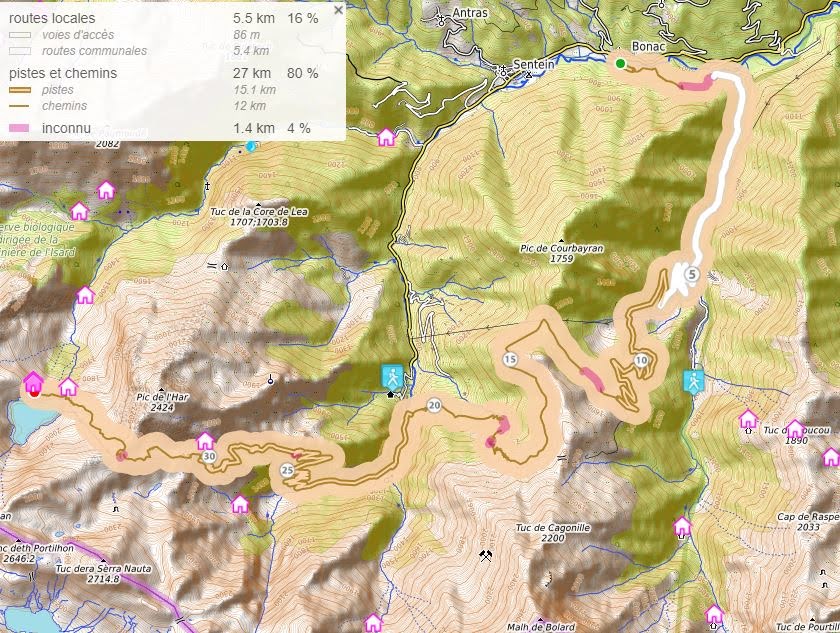840x633 pixels.
Task: Select the refuge icon at the route end
Action: [x=33, y=382]
